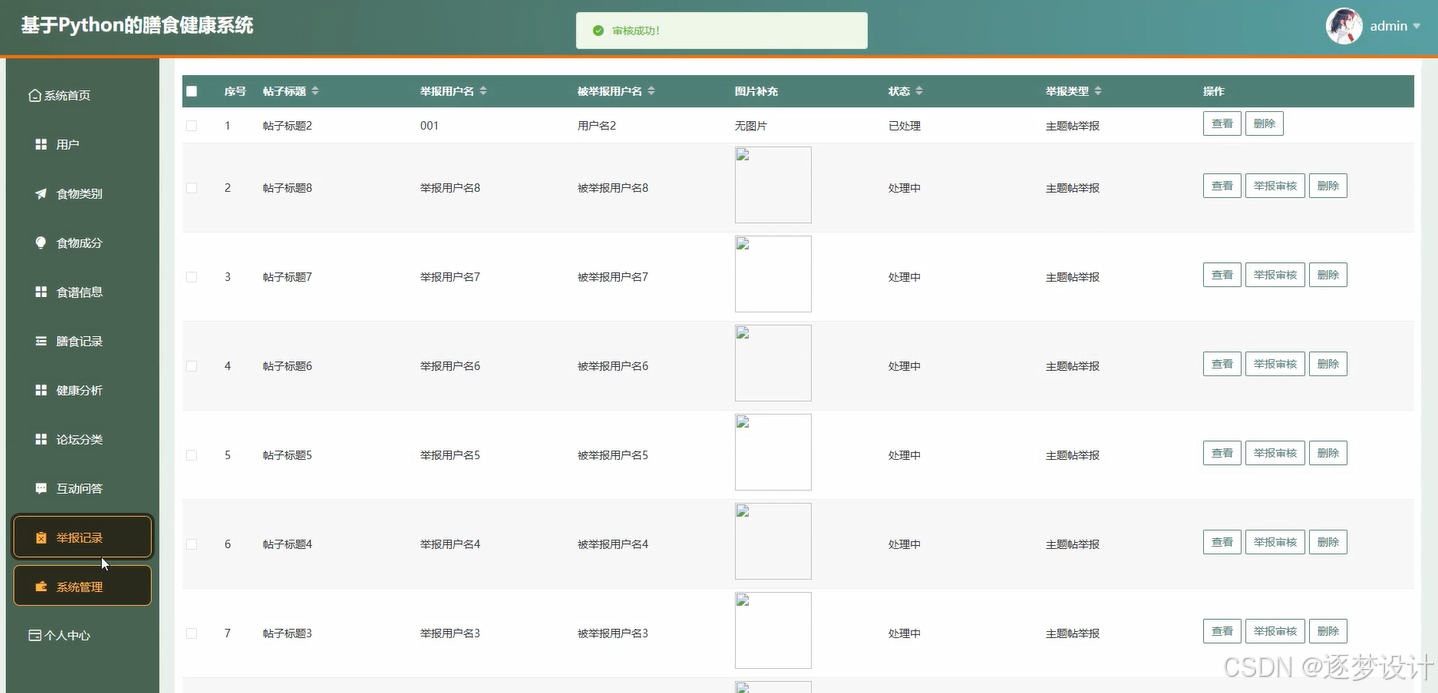Click the briefcase icon beside 系统管理
The image size is (1438, 693).
pos(41,587)
